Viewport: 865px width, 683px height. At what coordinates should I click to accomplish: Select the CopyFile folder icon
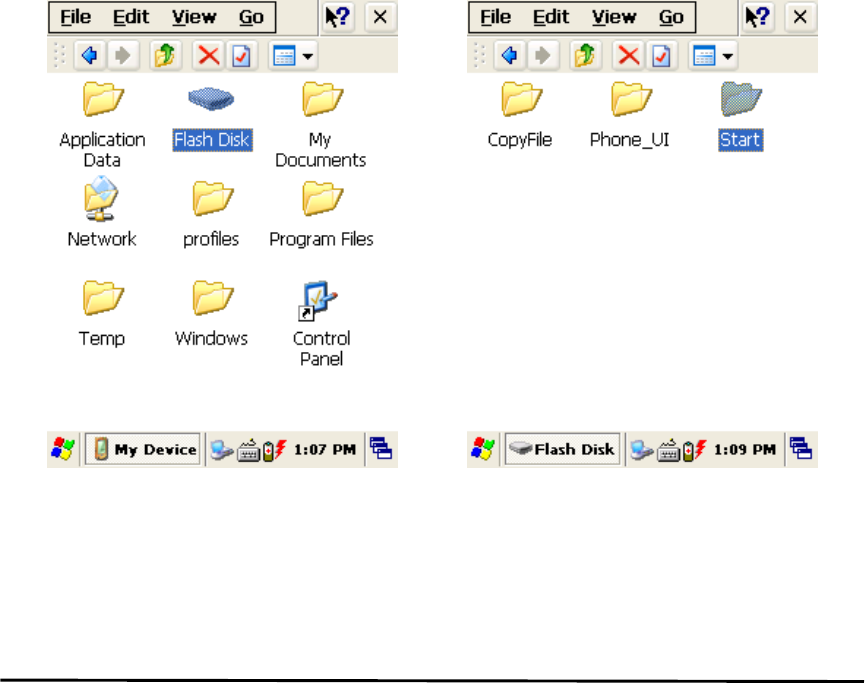[521, 99]
